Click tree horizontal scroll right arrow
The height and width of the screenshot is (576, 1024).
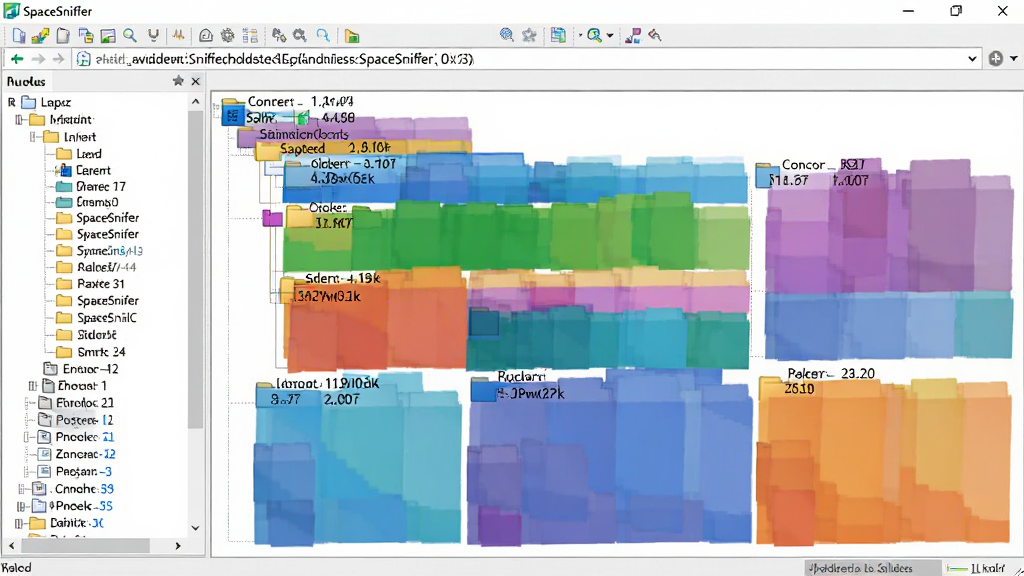coord(178,545)
